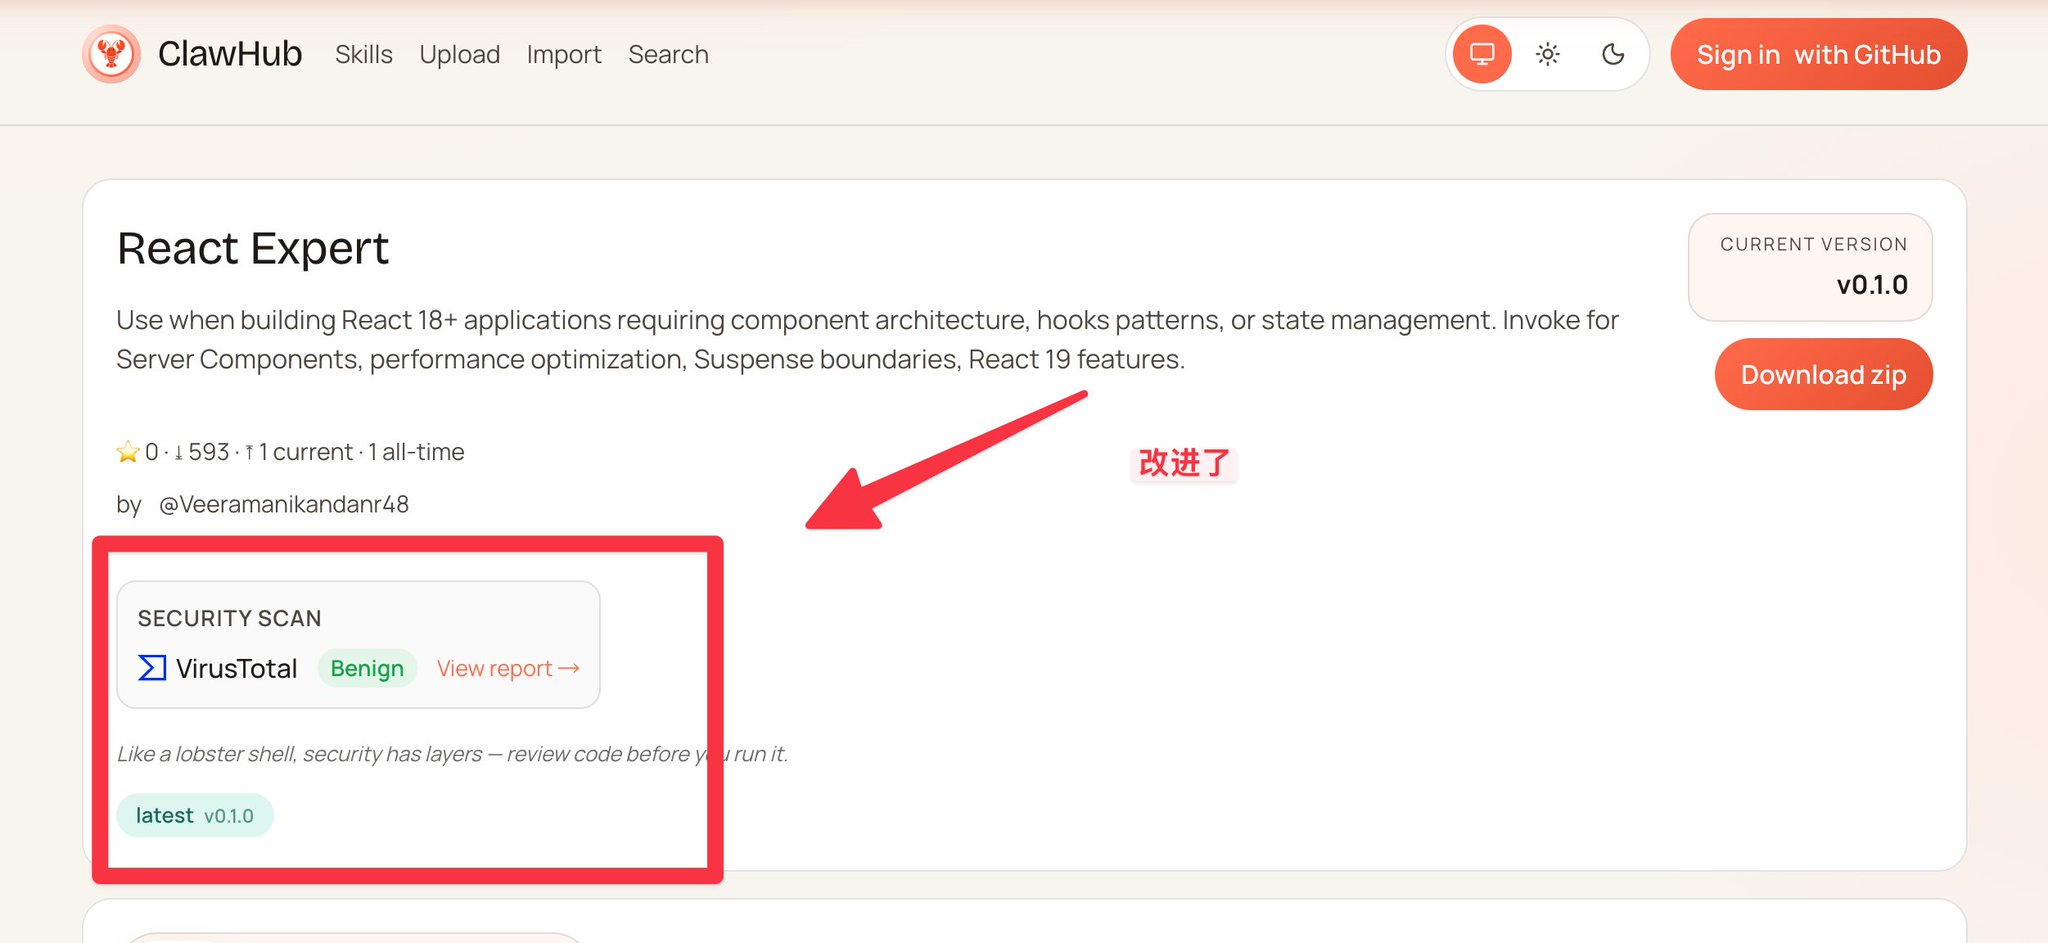2048x943 pixels.
Task: Click the SECURITY SCAN heading
Action: point(230,618)
